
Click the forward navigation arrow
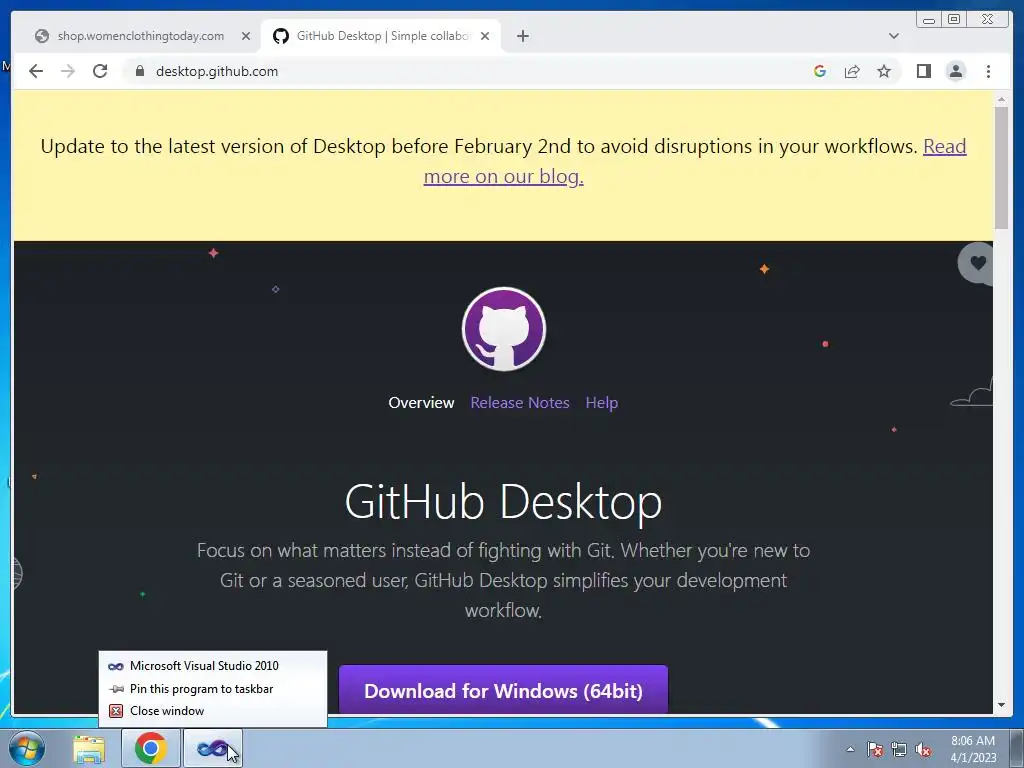(x=68, y=71)
